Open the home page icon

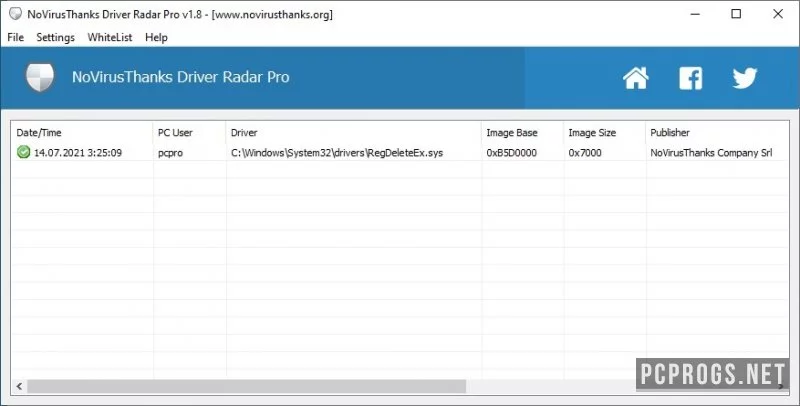click(636, 78)
